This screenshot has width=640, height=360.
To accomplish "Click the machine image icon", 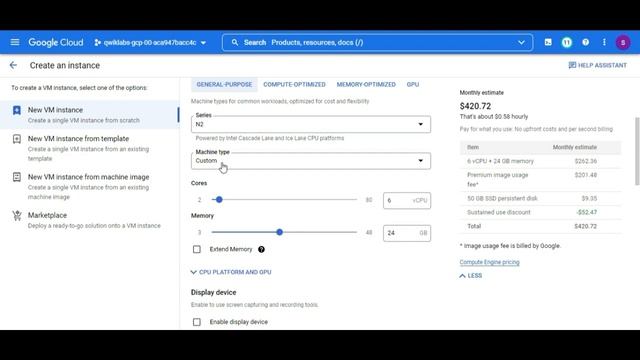I will point(17,177).
